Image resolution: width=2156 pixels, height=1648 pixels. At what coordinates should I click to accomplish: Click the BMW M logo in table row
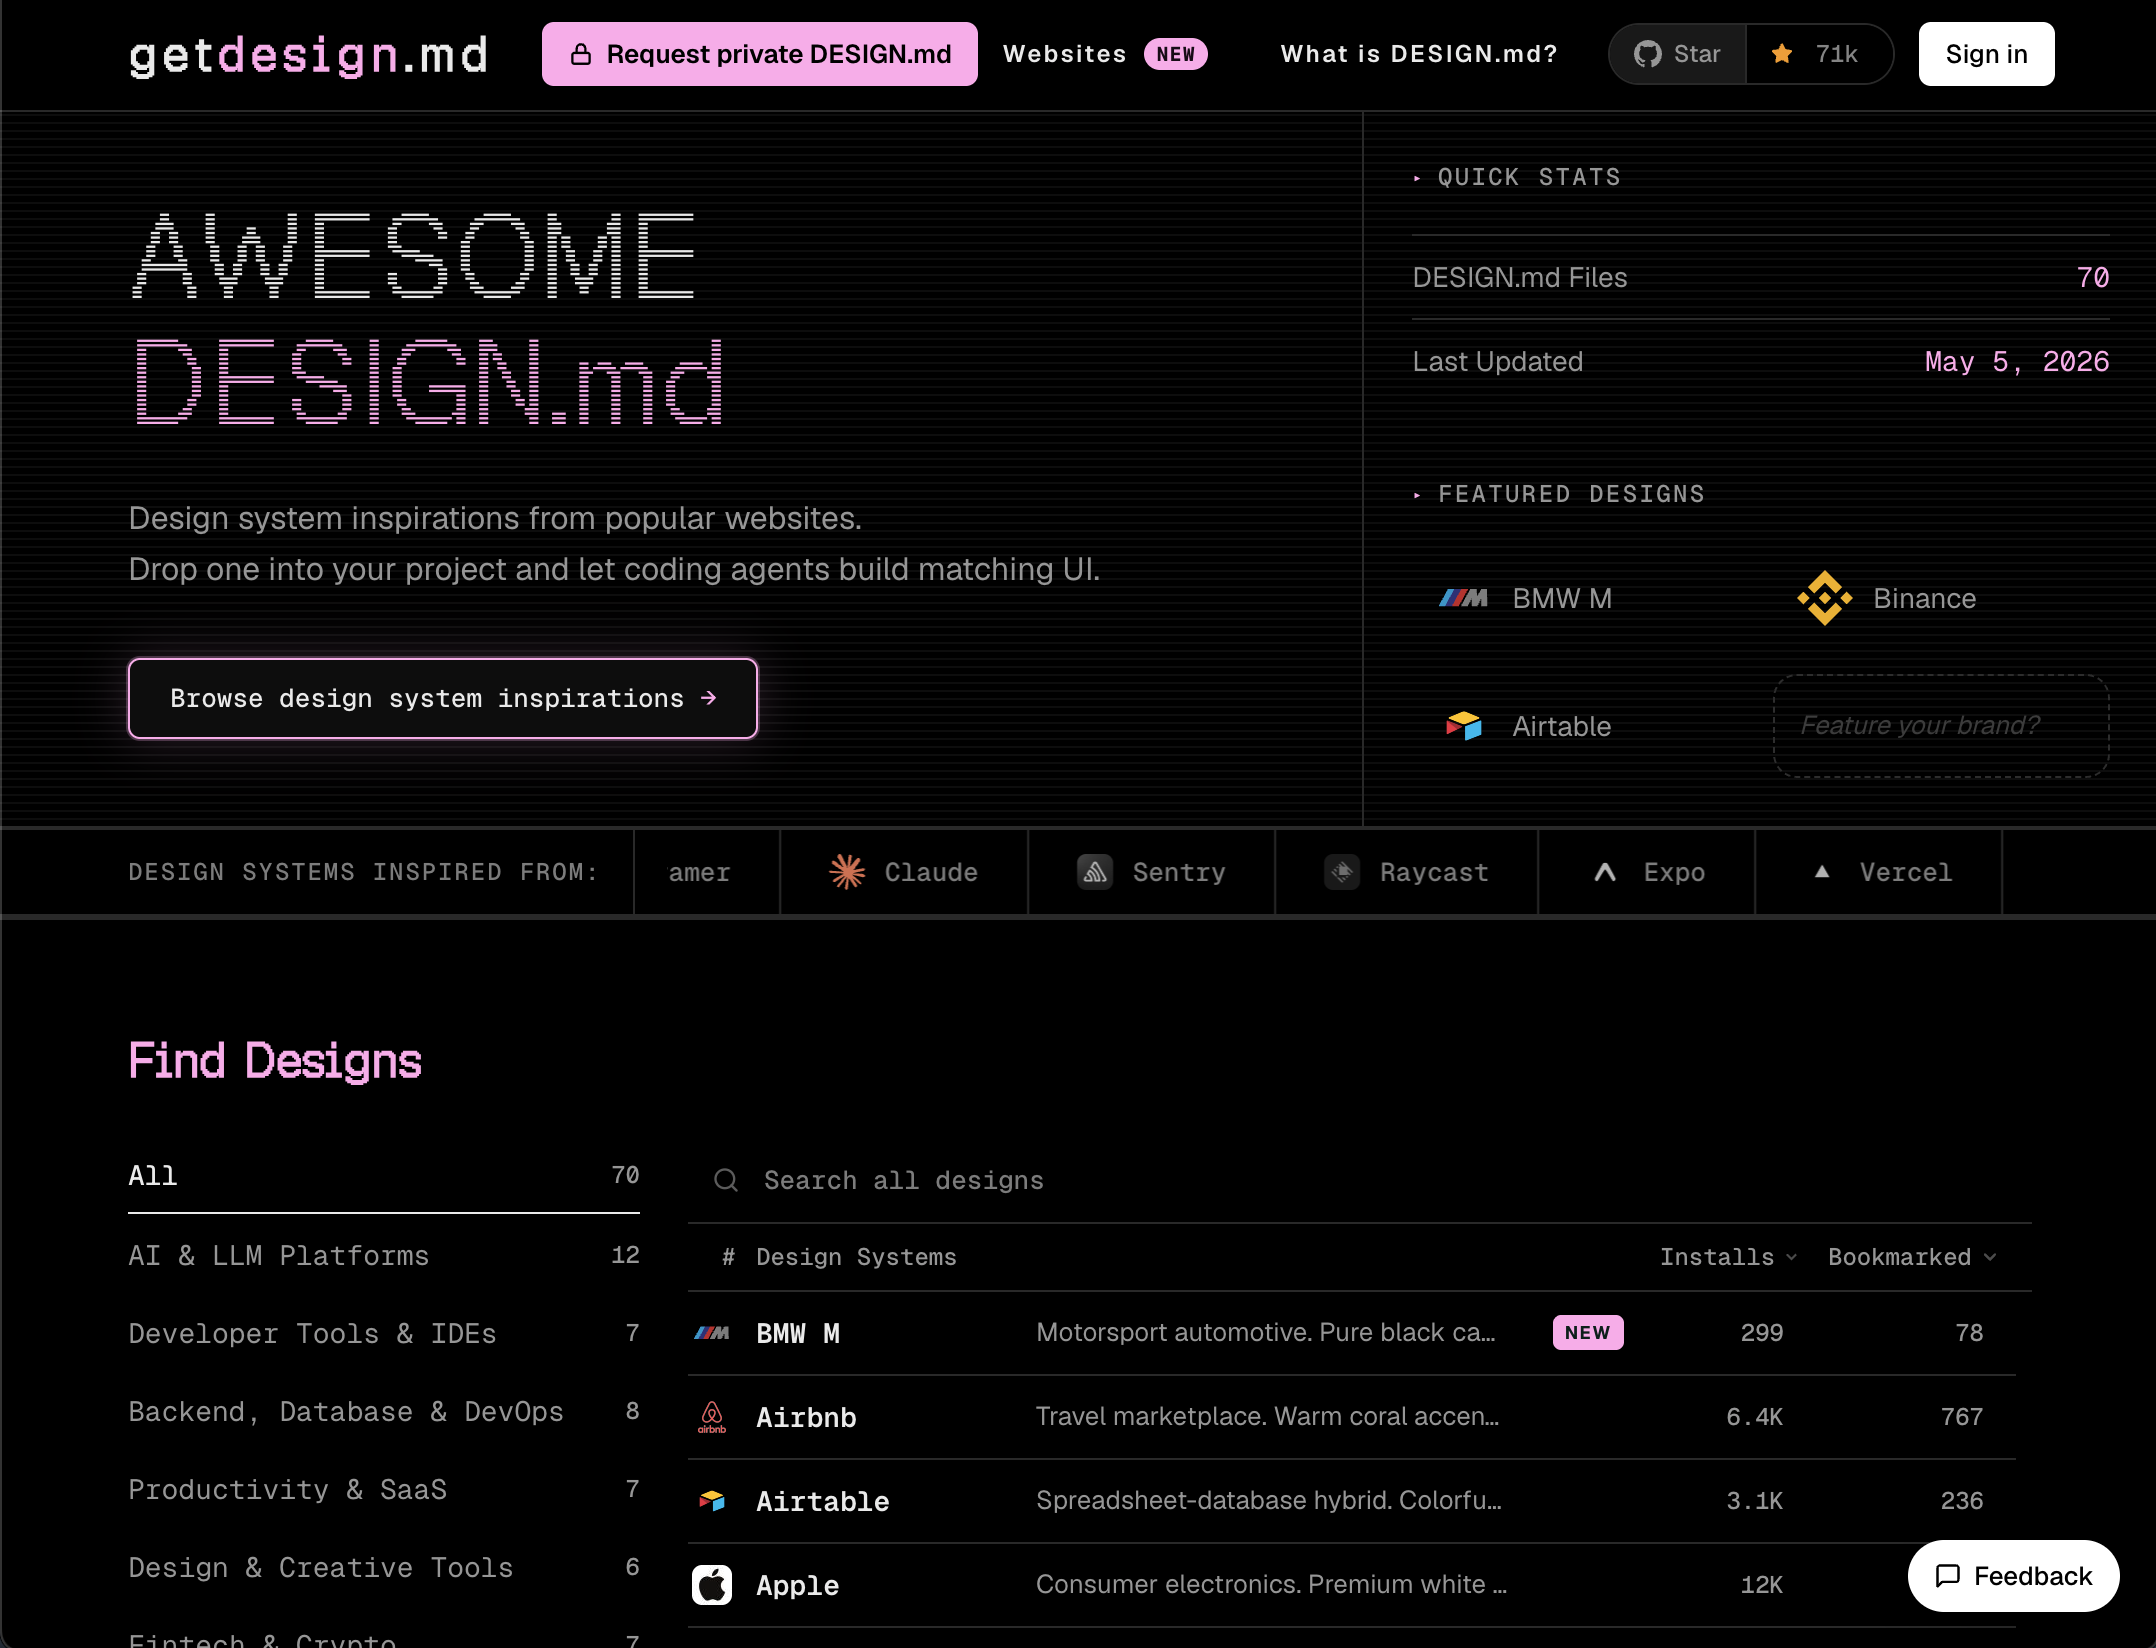pyautogui.click(x=712, y=1333)
